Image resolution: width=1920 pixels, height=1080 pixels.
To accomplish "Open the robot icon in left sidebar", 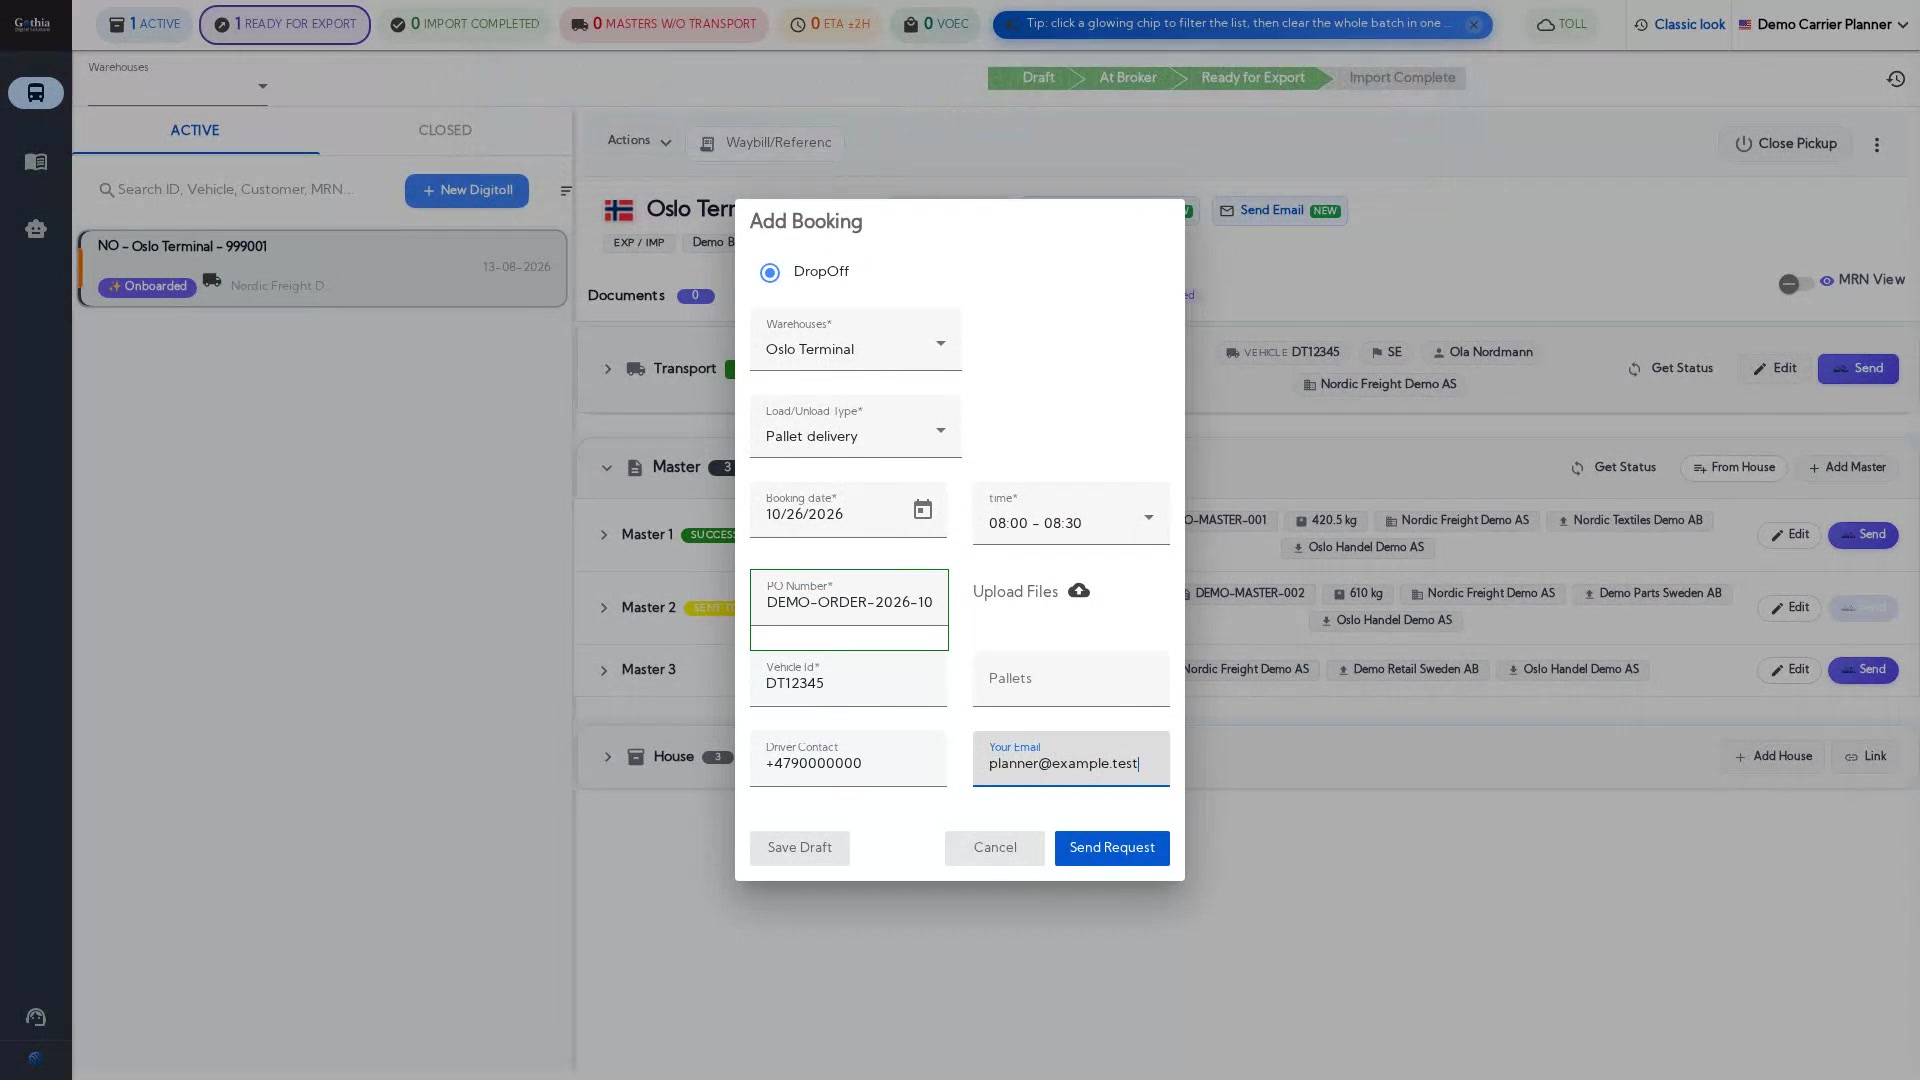I will 36,229.
